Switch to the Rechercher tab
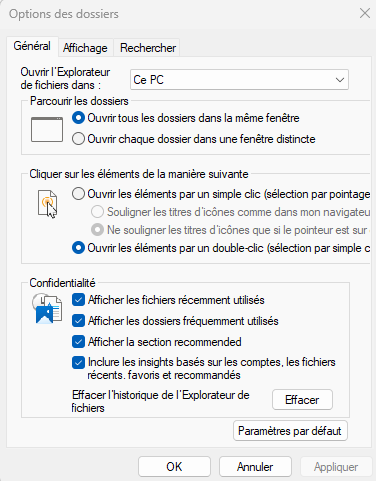 148,48
